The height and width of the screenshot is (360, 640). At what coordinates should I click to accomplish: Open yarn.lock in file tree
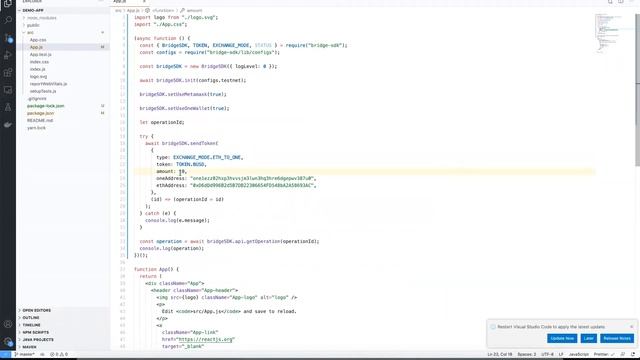(x=36, y=128)
